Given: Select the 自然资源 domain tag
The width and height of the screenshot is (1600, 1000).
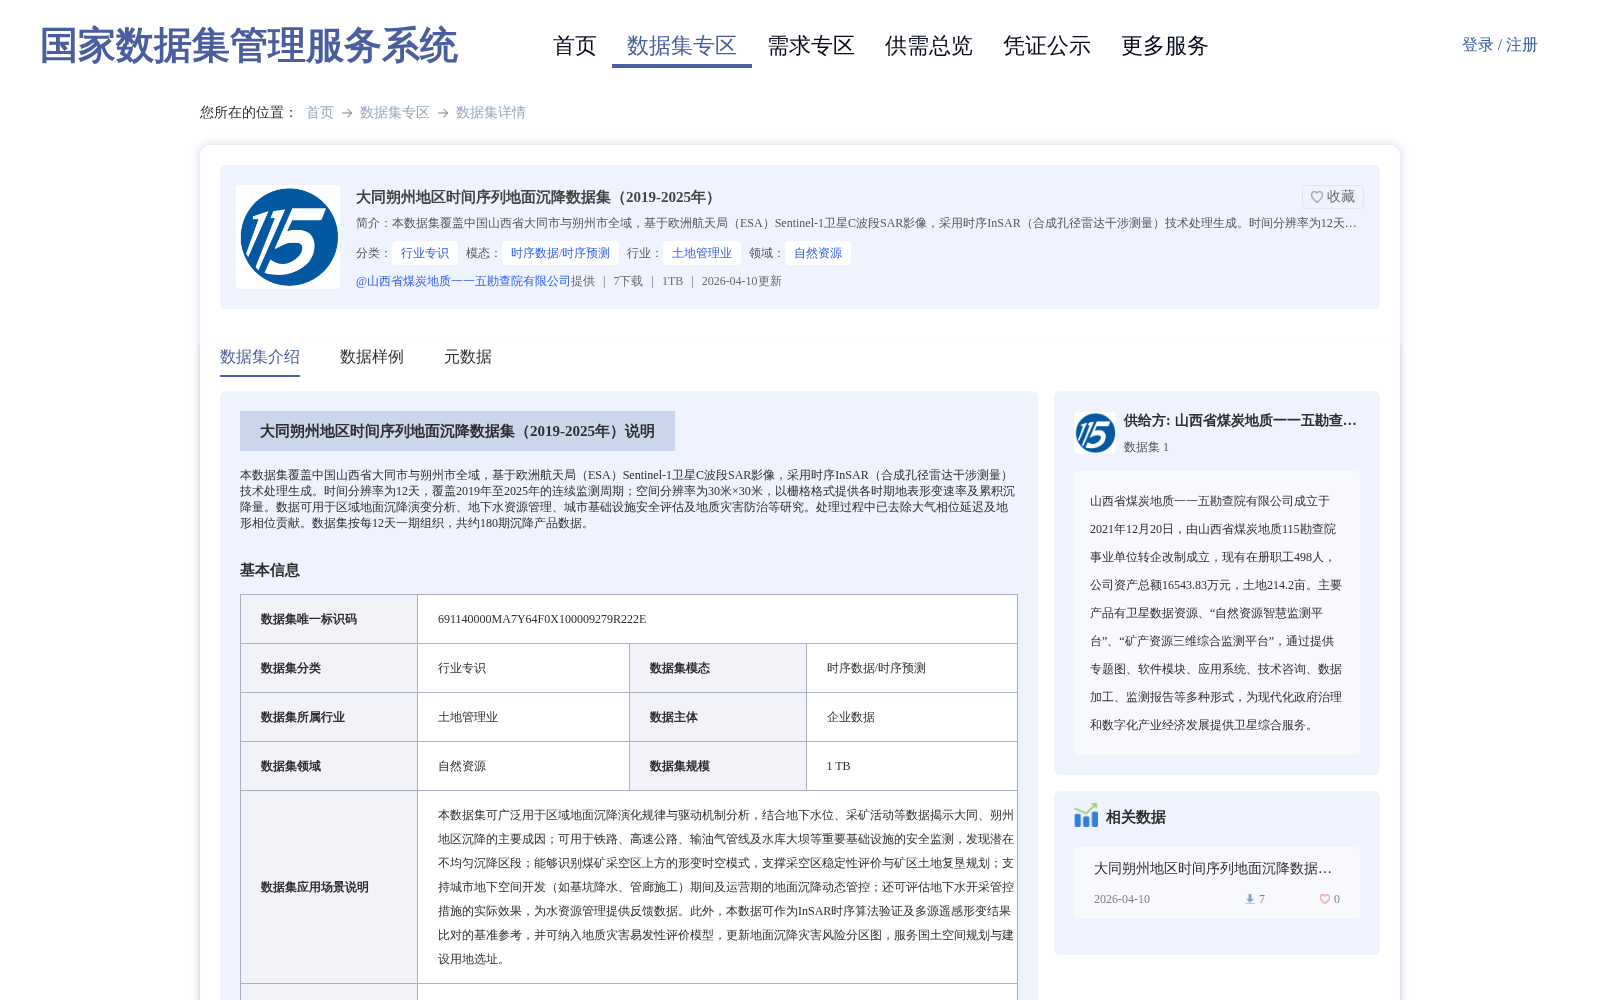Looking at the screenshot, I should (x=818, y=253).
